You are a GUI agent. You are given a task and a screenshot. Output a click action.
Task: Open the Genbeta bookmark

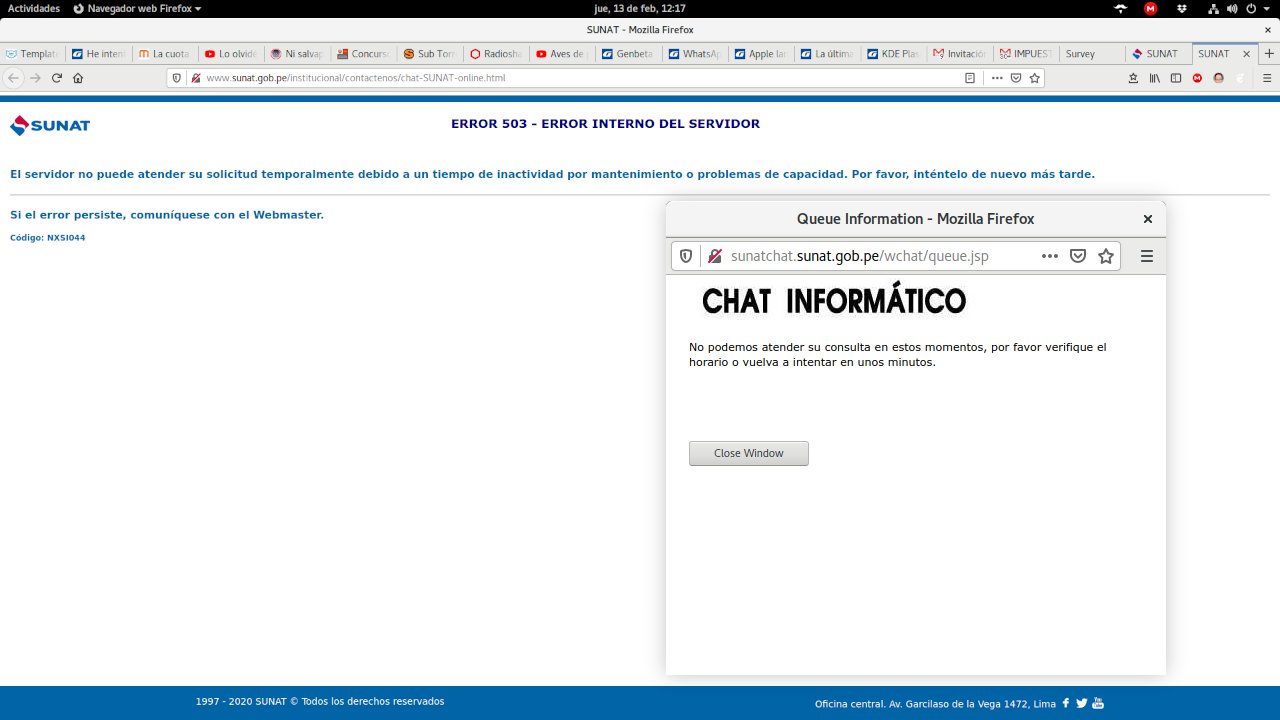pyautogui.click(x=627, y=53)
